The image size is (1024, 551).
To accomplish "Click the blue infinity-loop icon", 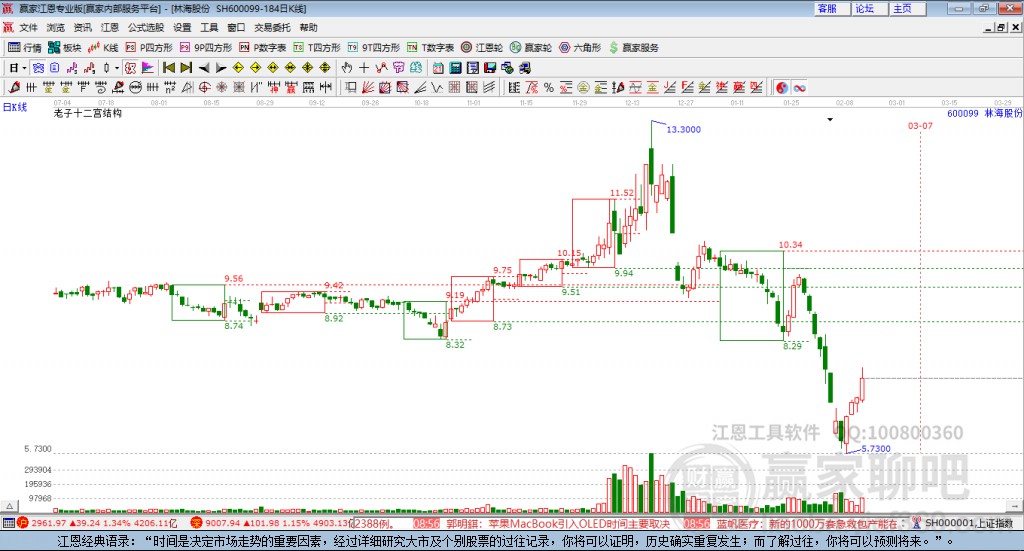I will pyautogui.click(x=799, y=87).
